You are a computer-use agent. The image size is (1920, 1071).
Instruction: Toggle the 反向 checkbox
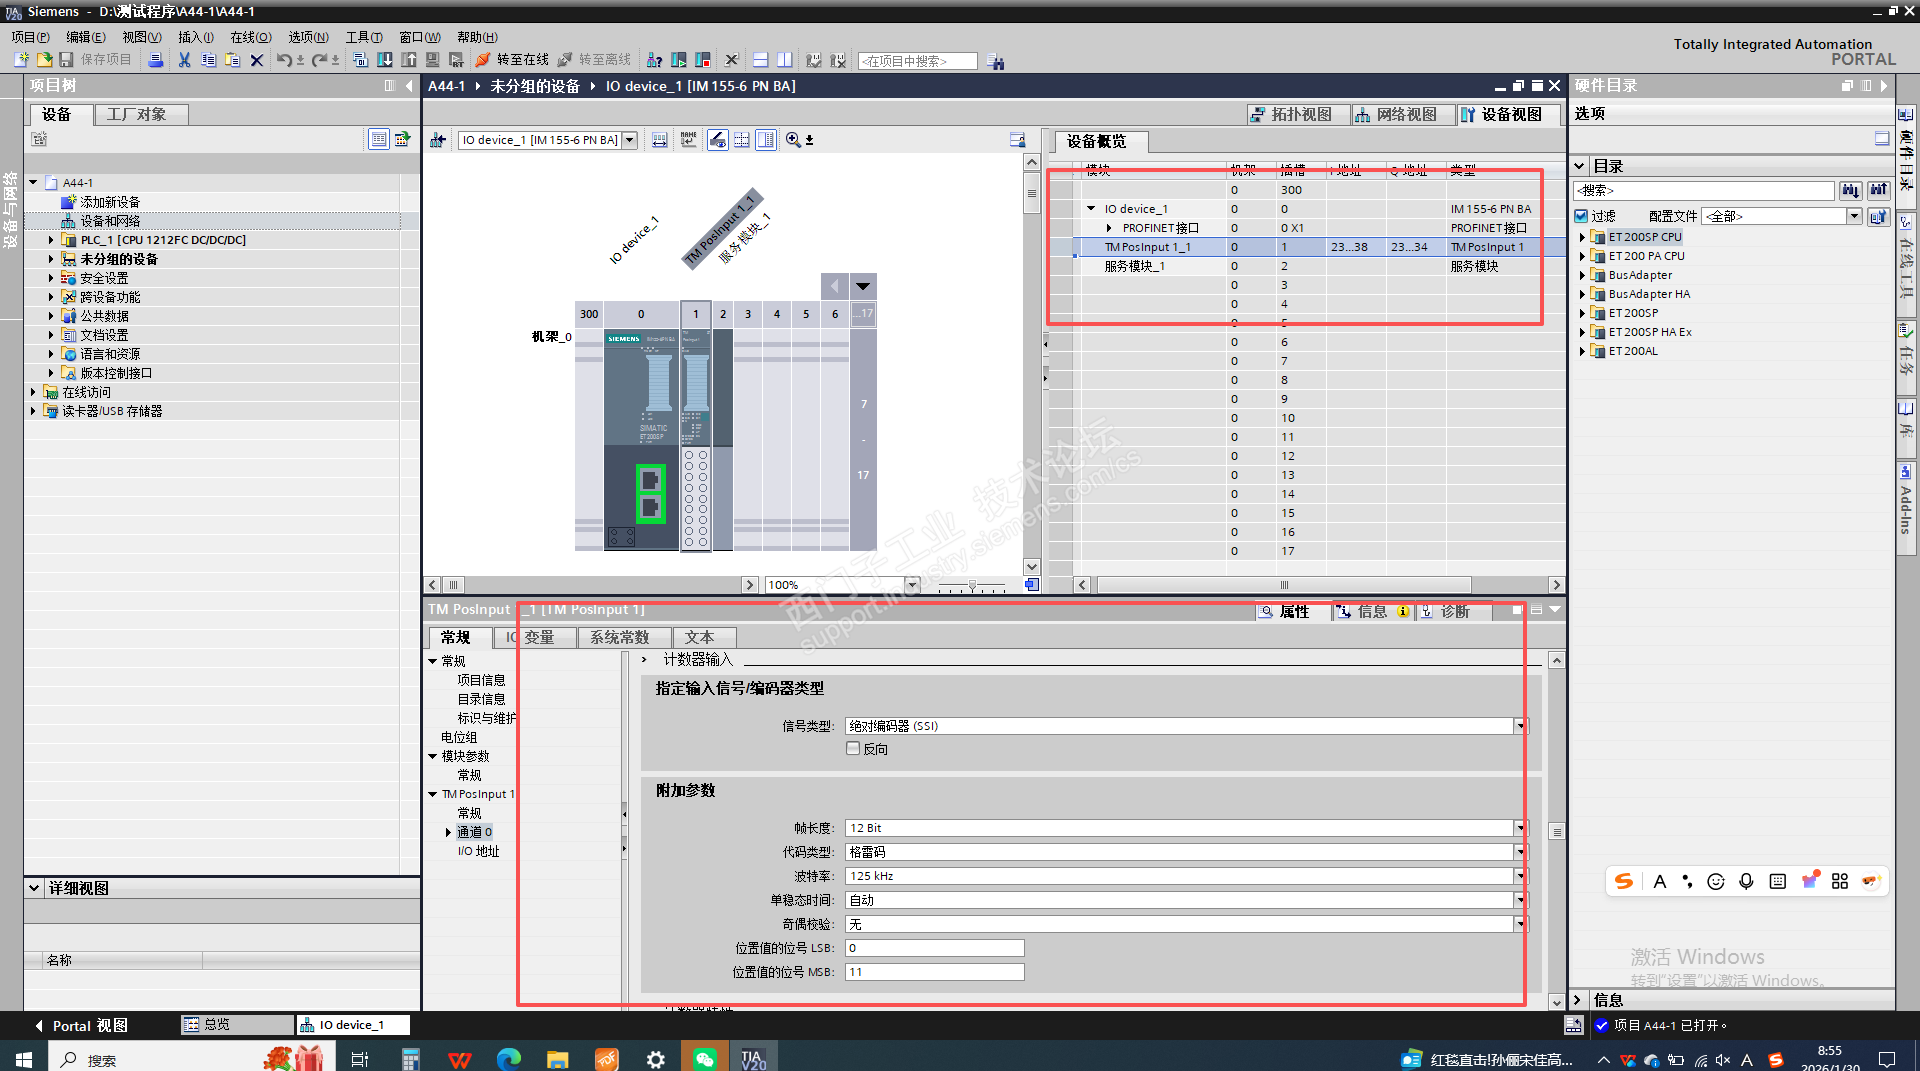coord(853,748)
